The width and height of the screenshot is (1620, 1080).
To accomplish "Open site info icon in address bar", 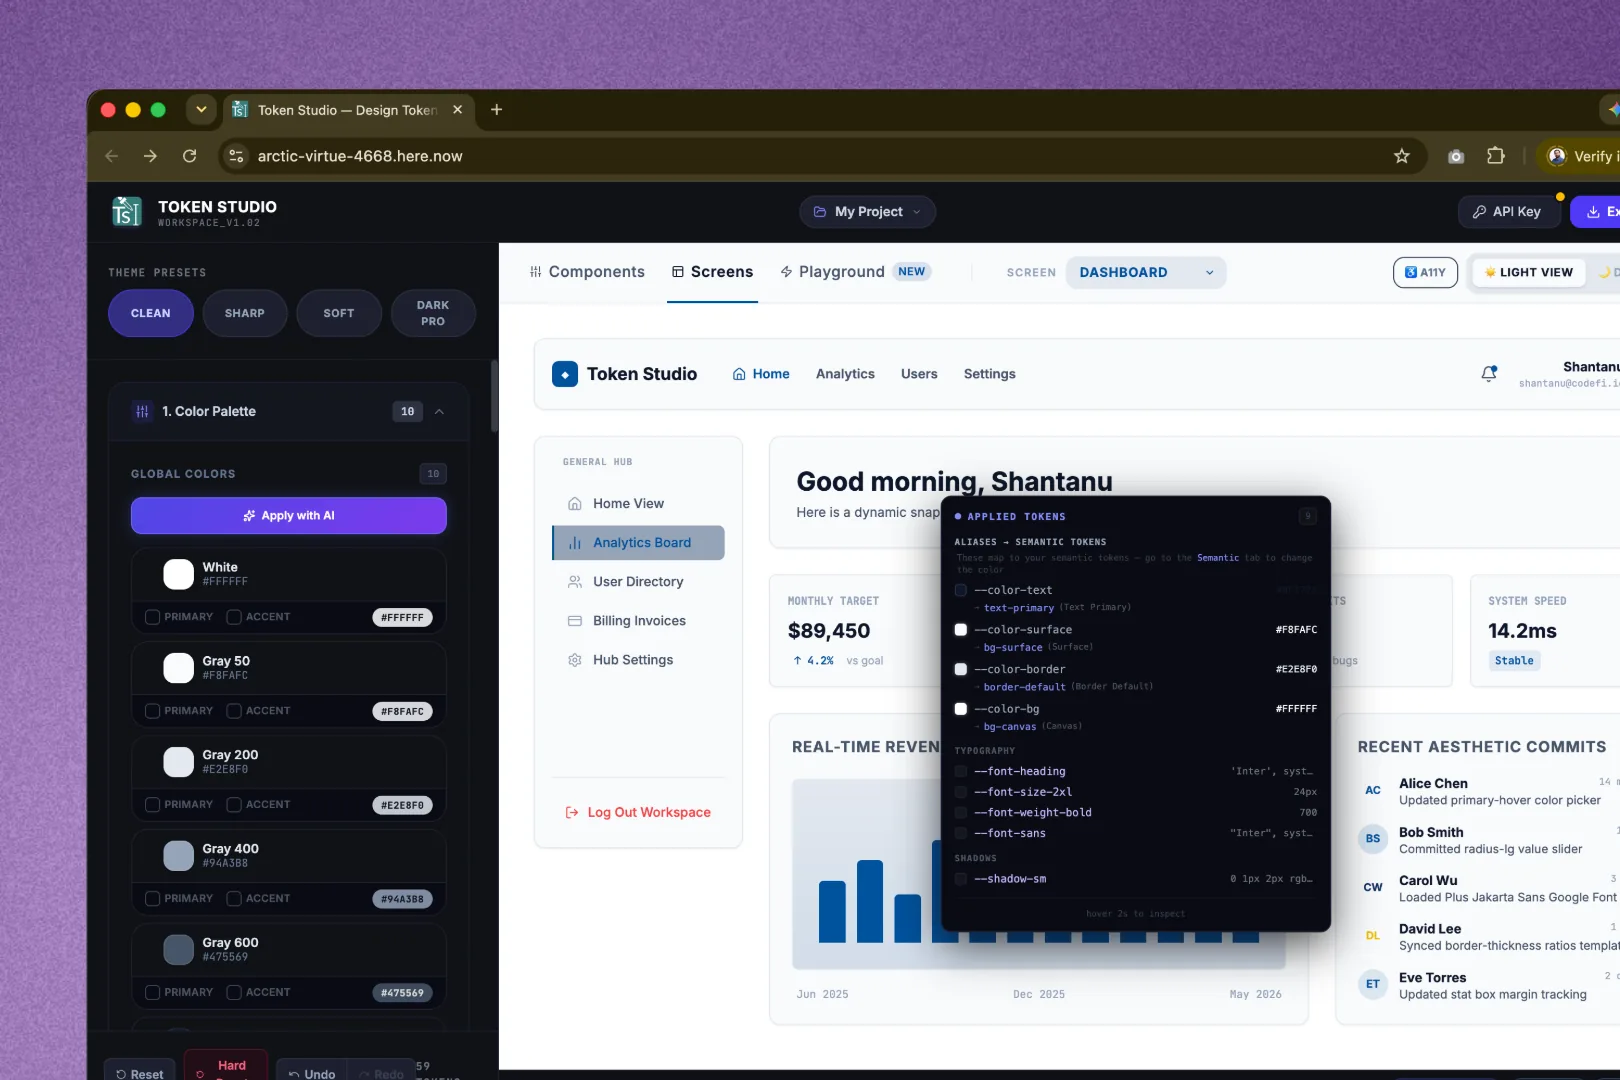I will tap(236, 156).
